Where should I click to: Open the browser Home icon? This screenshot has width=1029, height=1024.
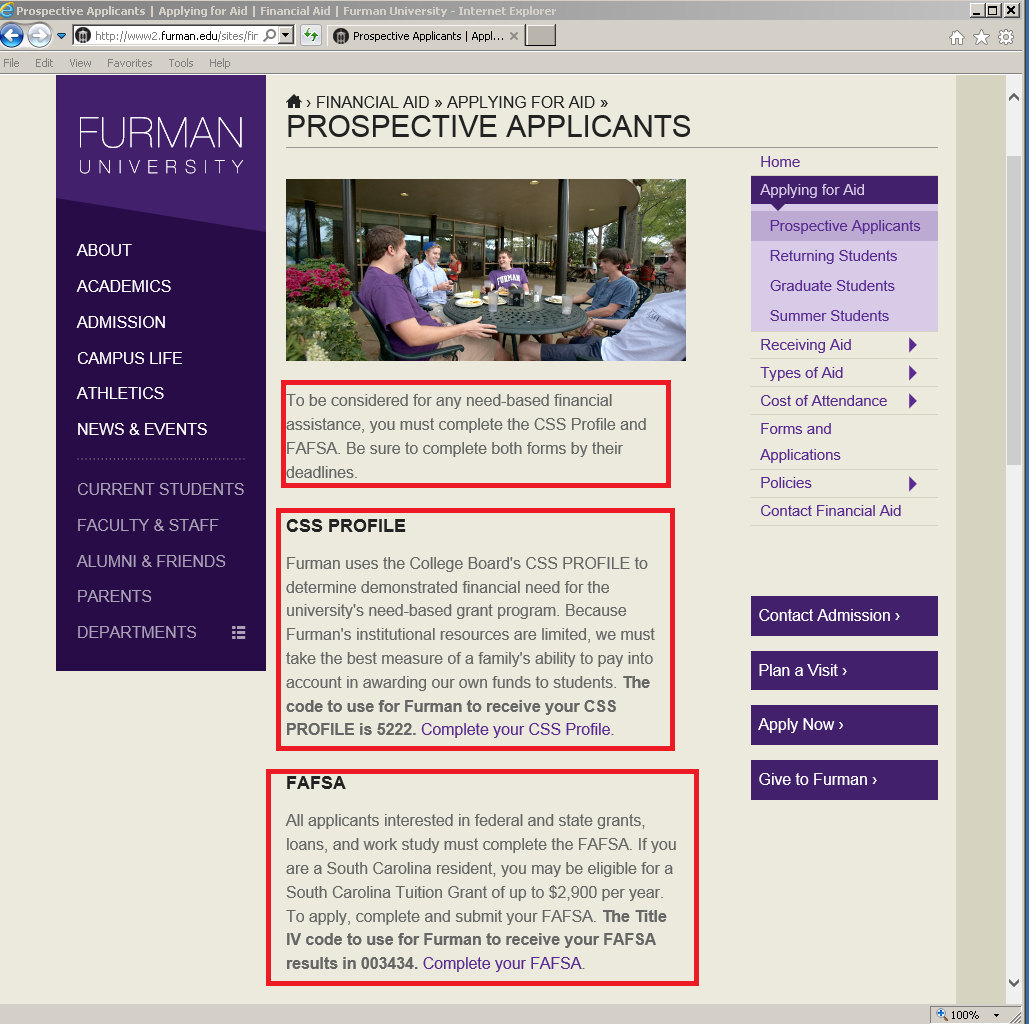(x=957, y=37)
